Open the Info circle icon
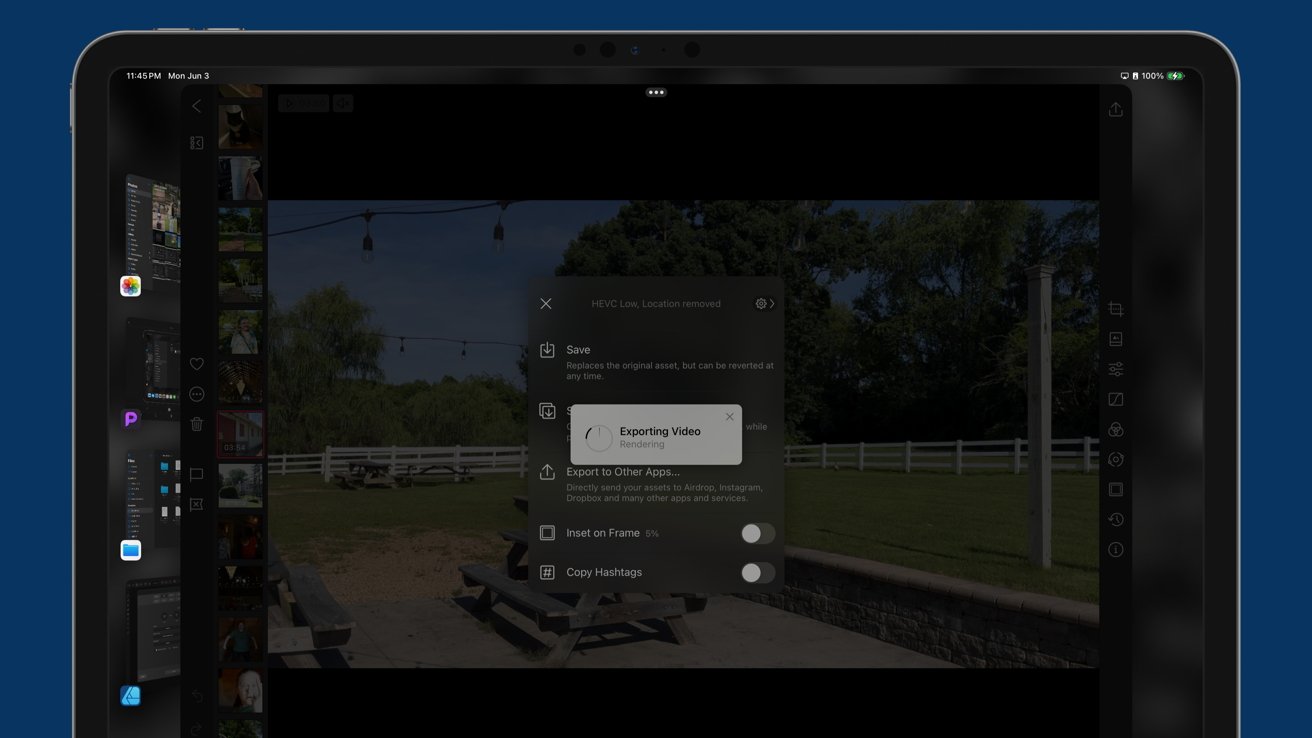This screenshot has height=738, width=1312. point(1116,550)
